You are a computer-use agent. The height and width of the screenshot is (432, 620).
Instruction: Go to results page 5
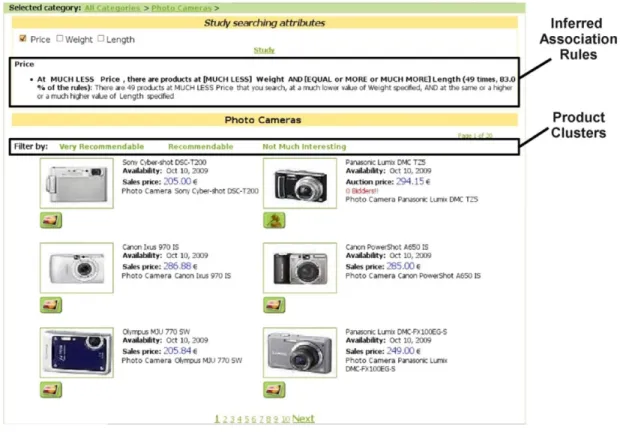pyautogui.click(x=247, y=419)
